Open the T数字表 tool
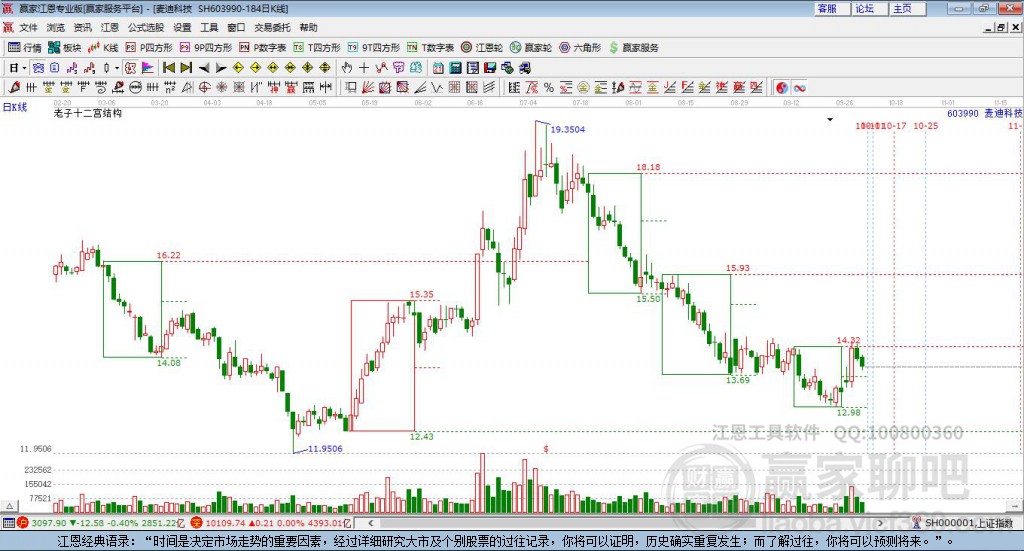Screen dimensions: 1024x551 pos(430,48)
